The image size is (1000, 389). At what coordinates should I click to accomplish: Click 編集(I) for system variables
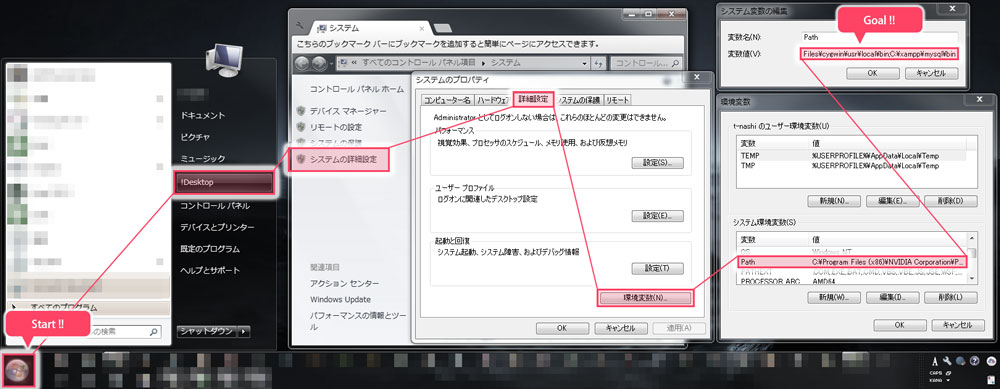click(x=892, y=297)
